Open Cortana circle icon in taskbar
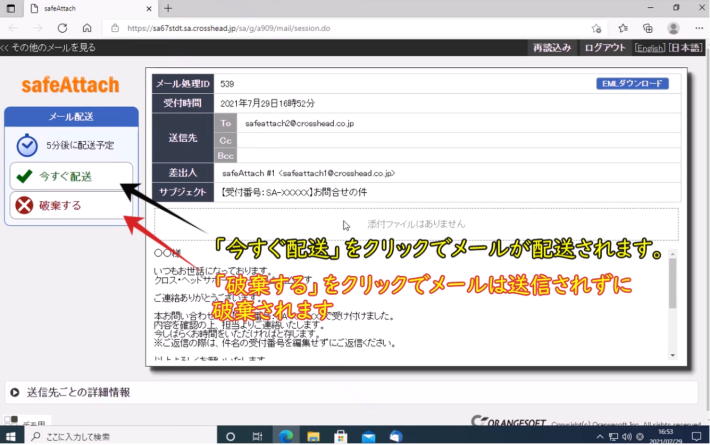Screen dimensions: 710x445 230,436
